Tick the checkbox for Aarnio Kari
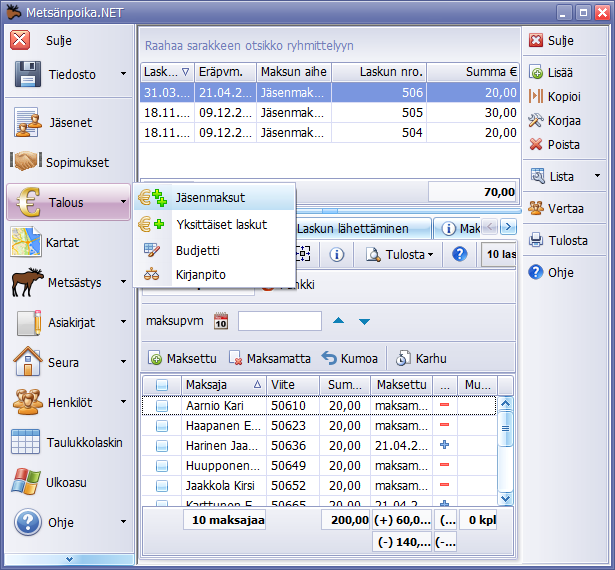615x570 pixels. click(162, 406)
